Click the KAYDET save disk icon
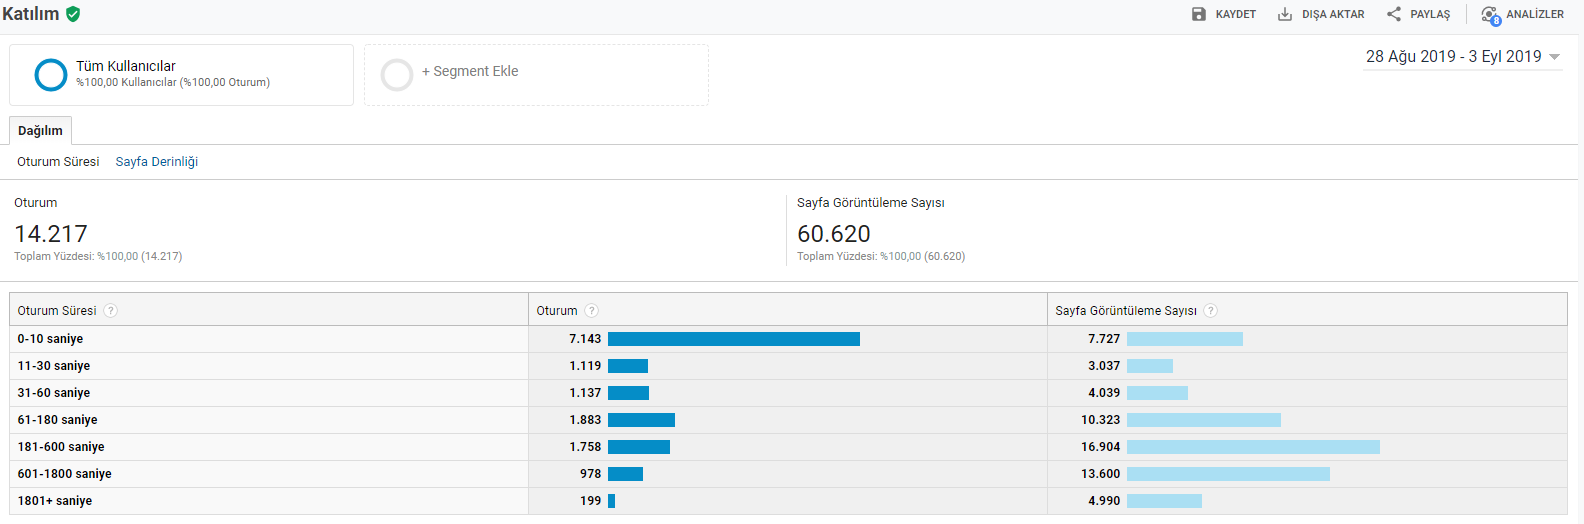 coord(1199,14)
